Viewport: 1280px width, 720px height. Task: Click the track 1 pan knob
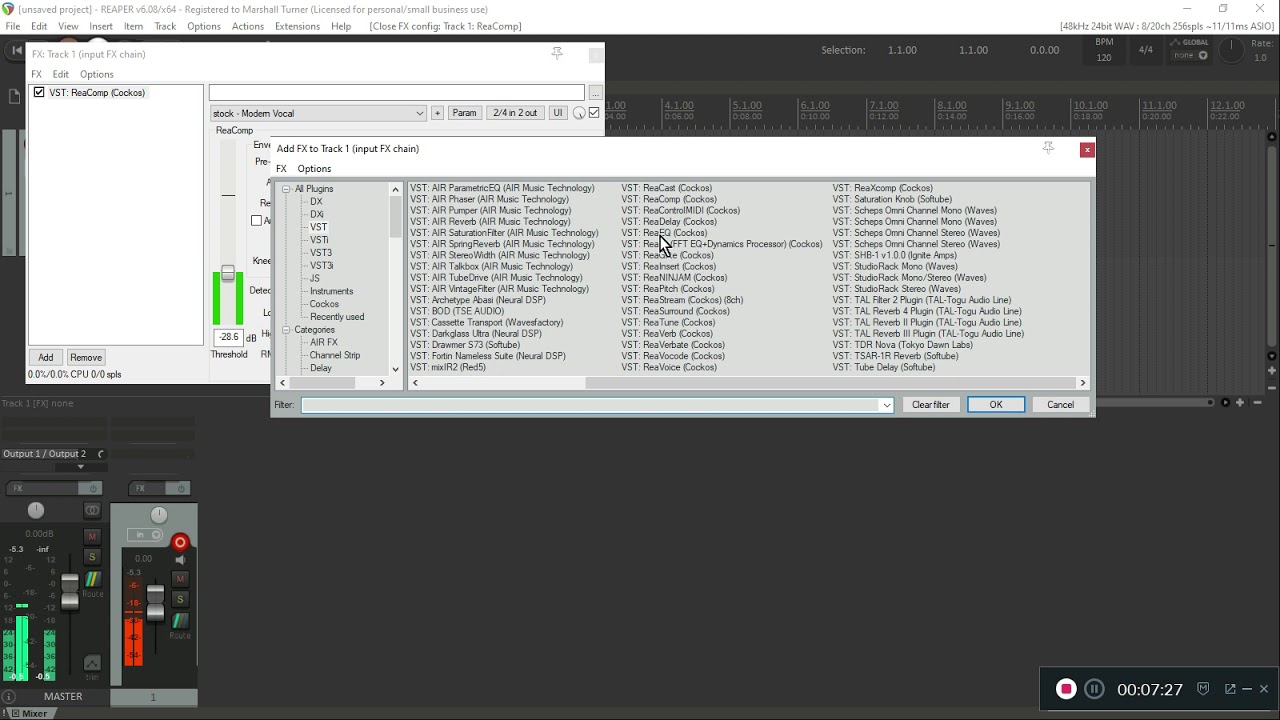coord(159,514)
